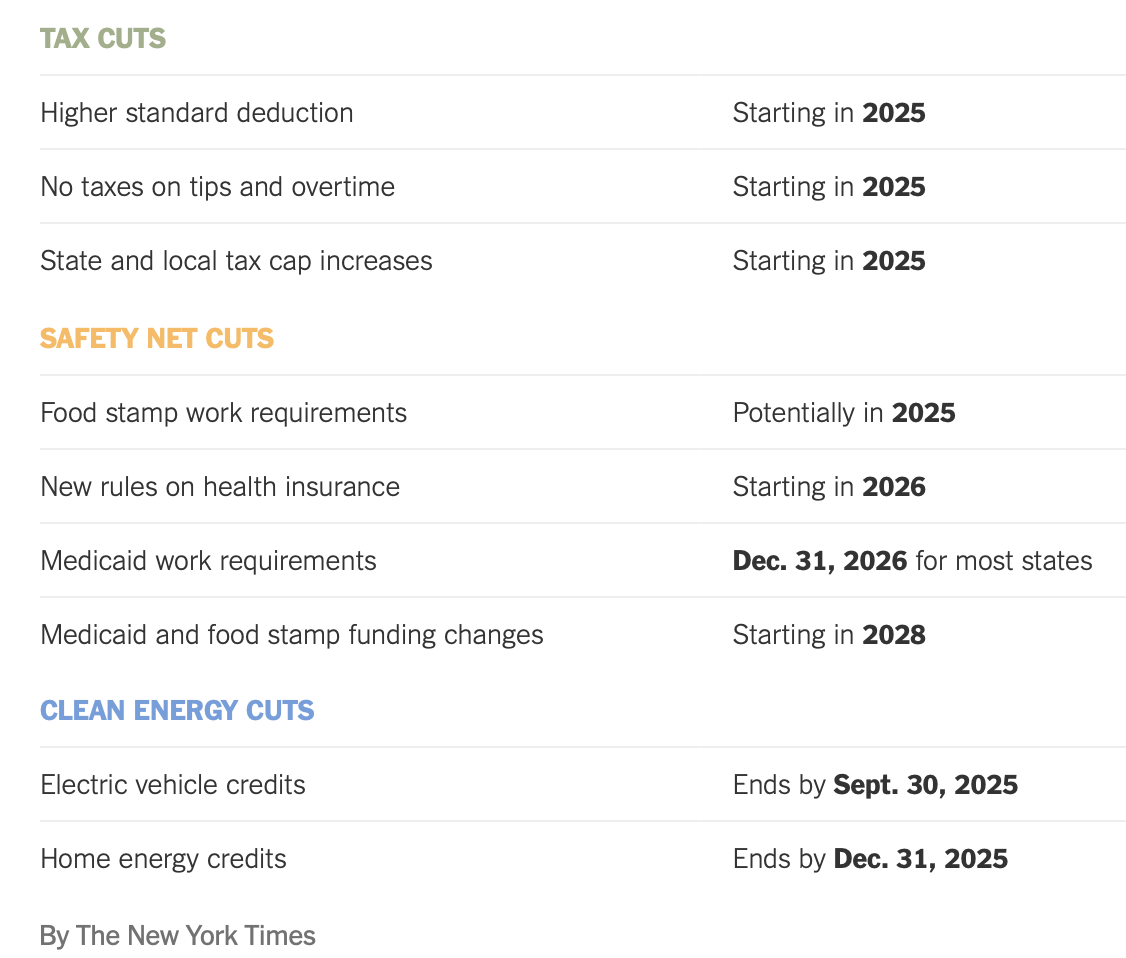
Task: Click the TAX CUTS section heading
Action: coord(103,39)
